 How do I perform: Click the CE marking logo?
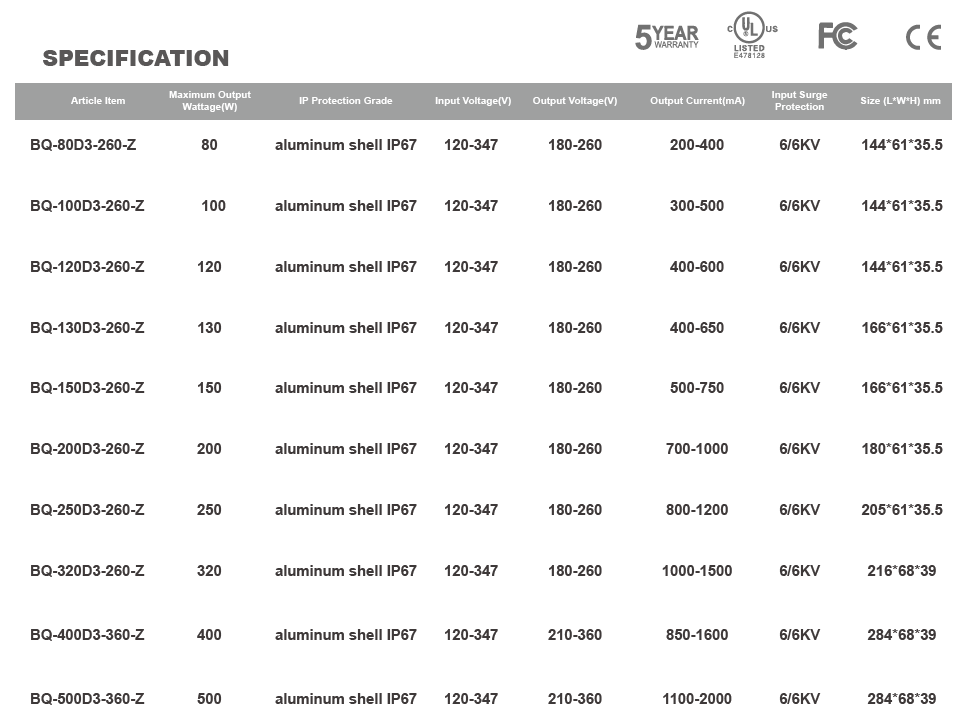924,37
